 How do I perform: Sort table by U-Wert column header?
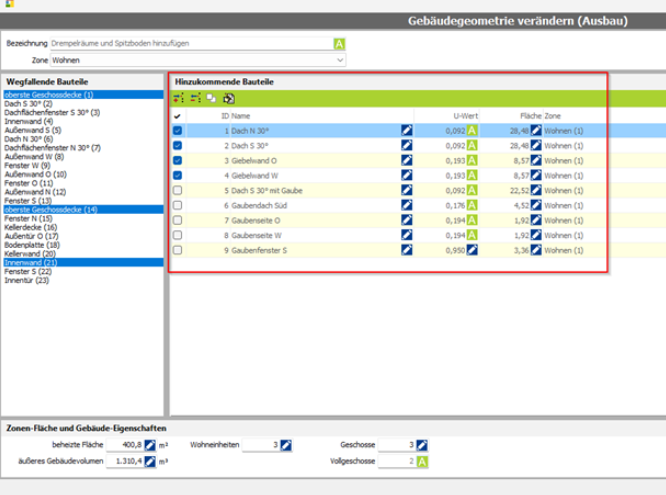(461, 116)
